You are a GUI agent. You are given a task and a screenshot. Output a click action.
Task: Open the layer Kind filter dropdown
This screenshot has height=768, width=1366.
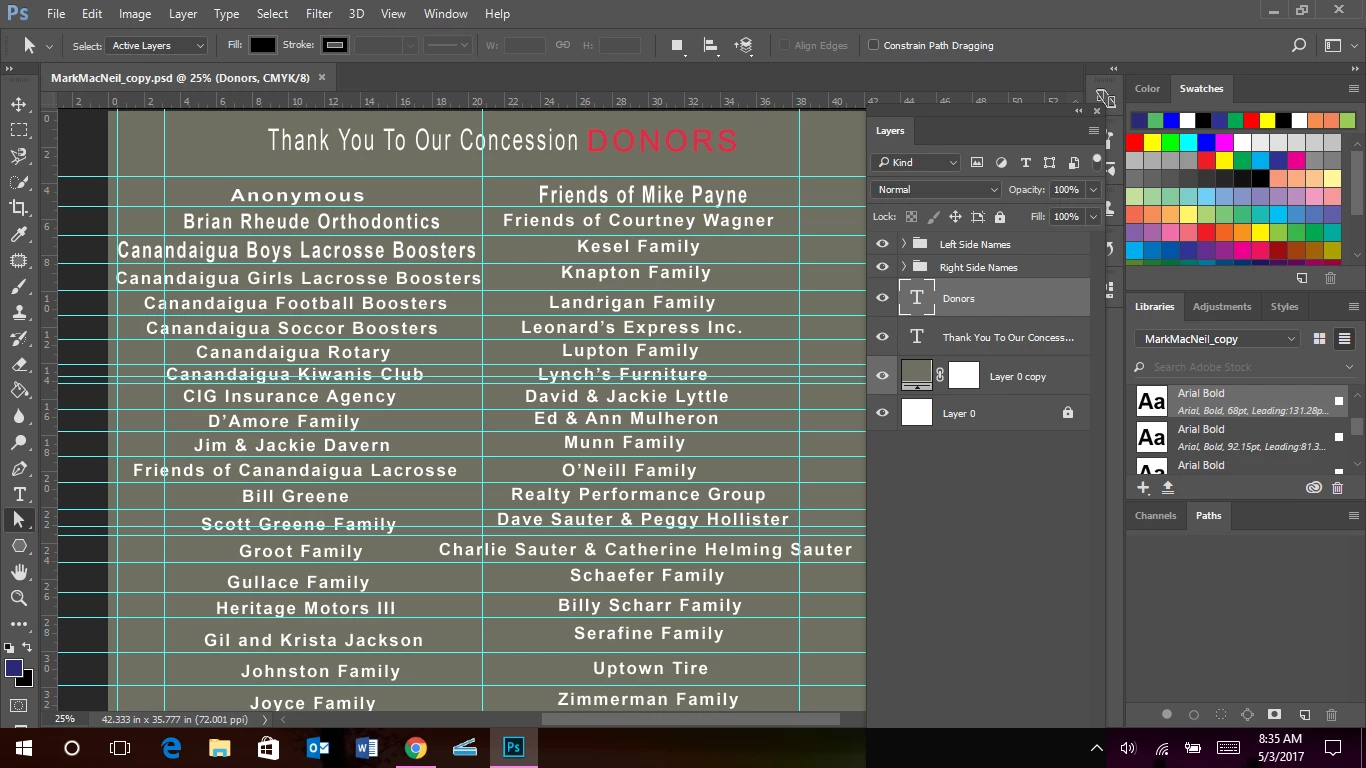(x=916, y=162)
